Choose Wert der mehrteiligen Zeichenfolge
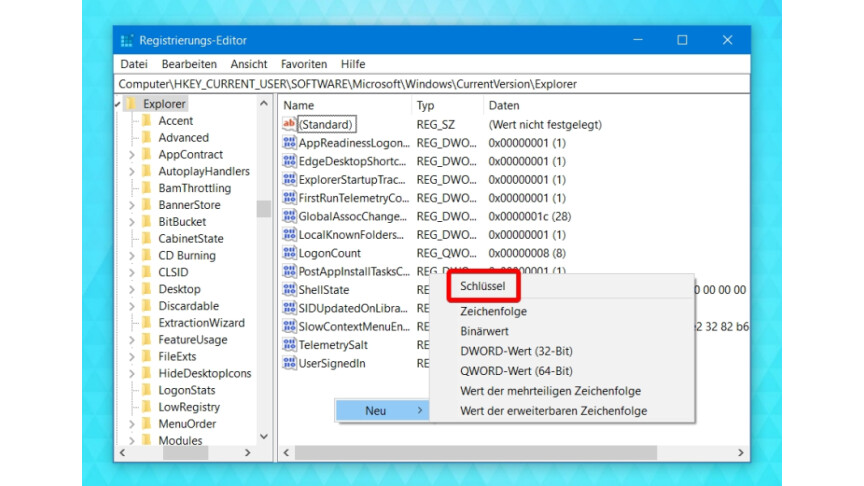 [550, 391]
